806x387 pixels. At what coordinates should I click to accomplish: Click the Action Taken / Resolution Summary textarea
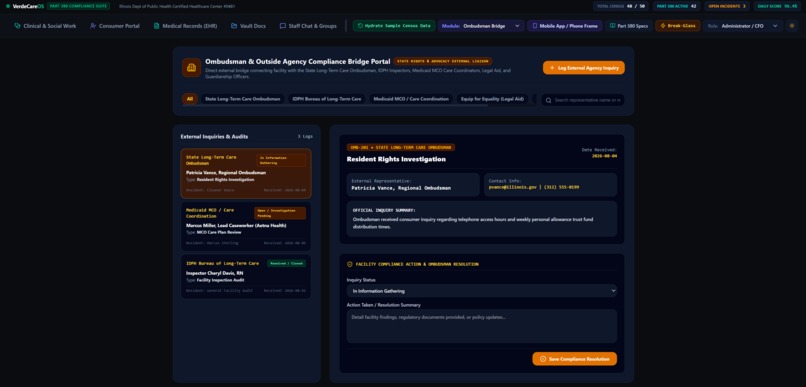[x=482, y=326]
